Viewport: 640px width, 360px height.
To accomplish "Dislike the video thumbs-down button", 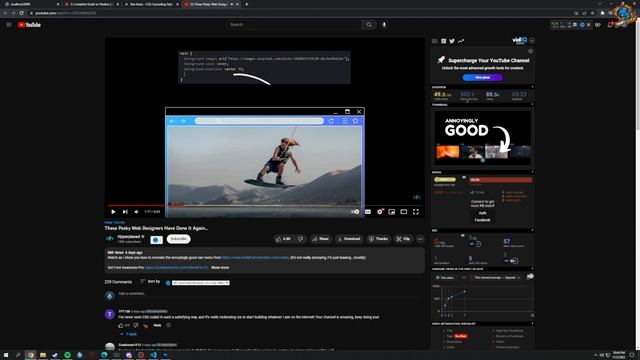I will 300,239.
